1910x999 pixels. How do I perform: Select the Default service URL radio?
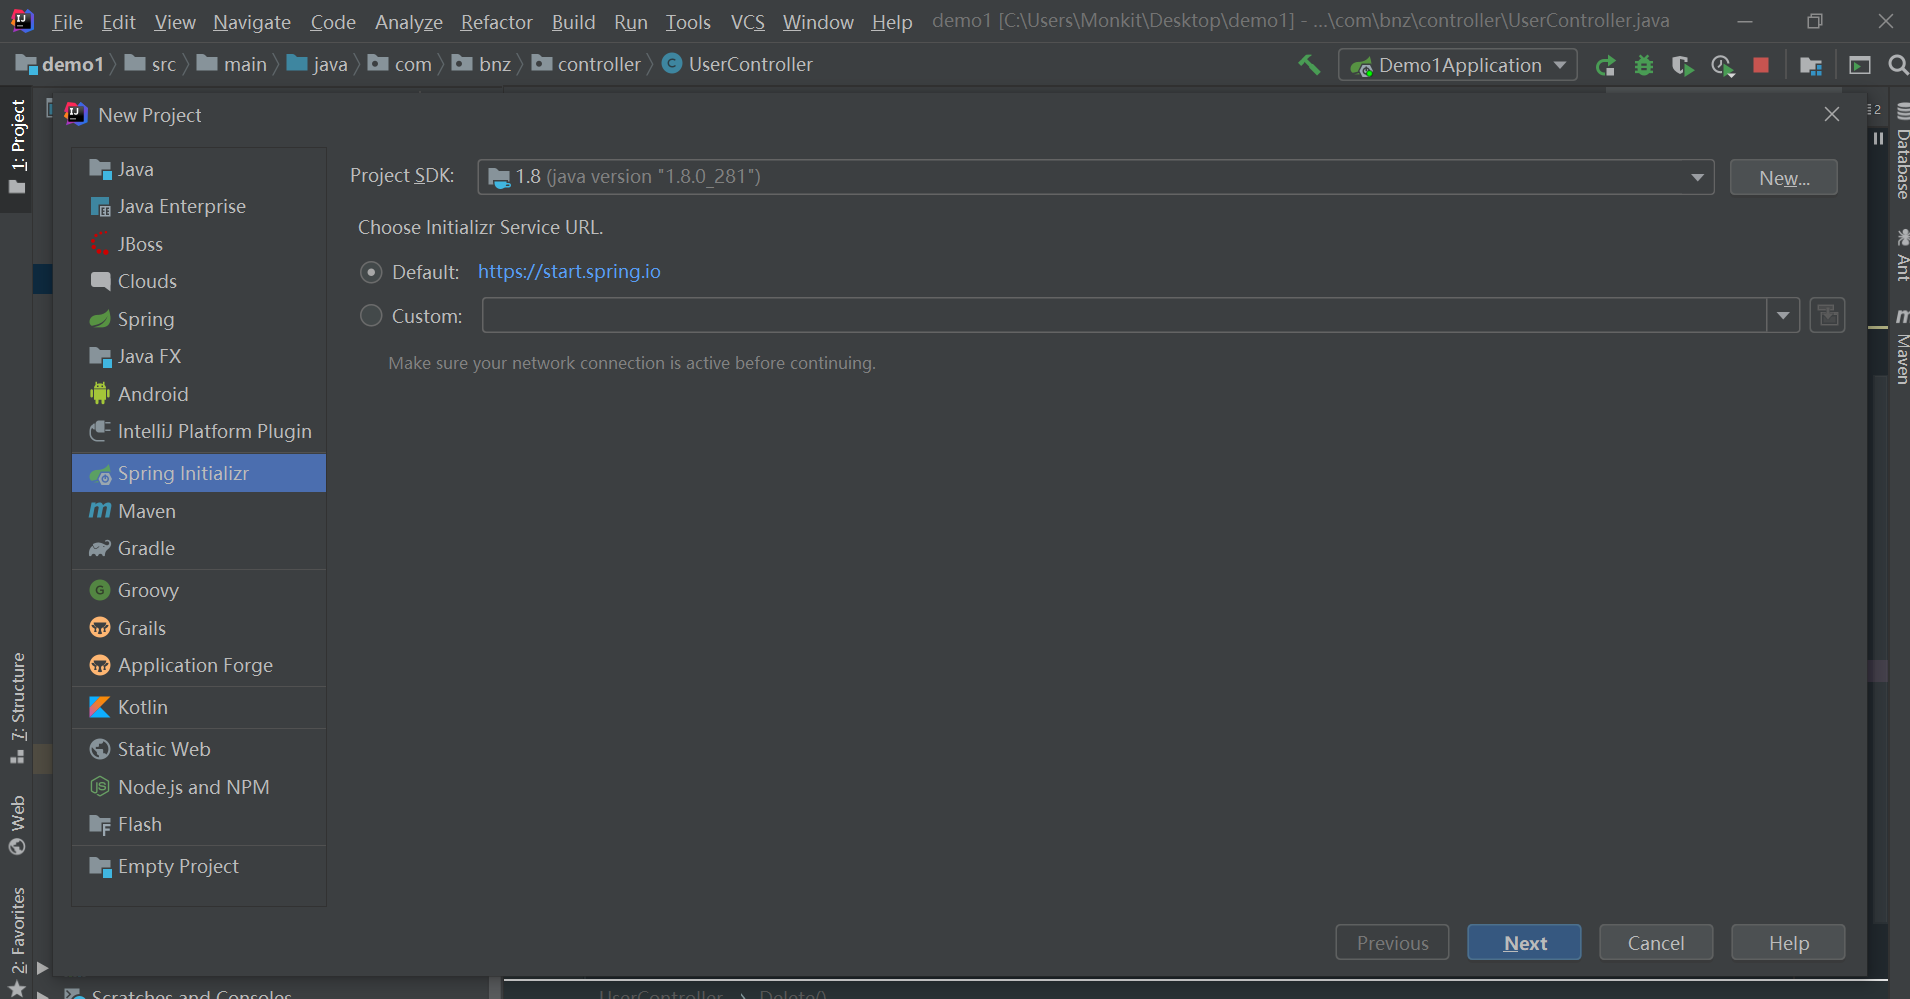[371, 272]
